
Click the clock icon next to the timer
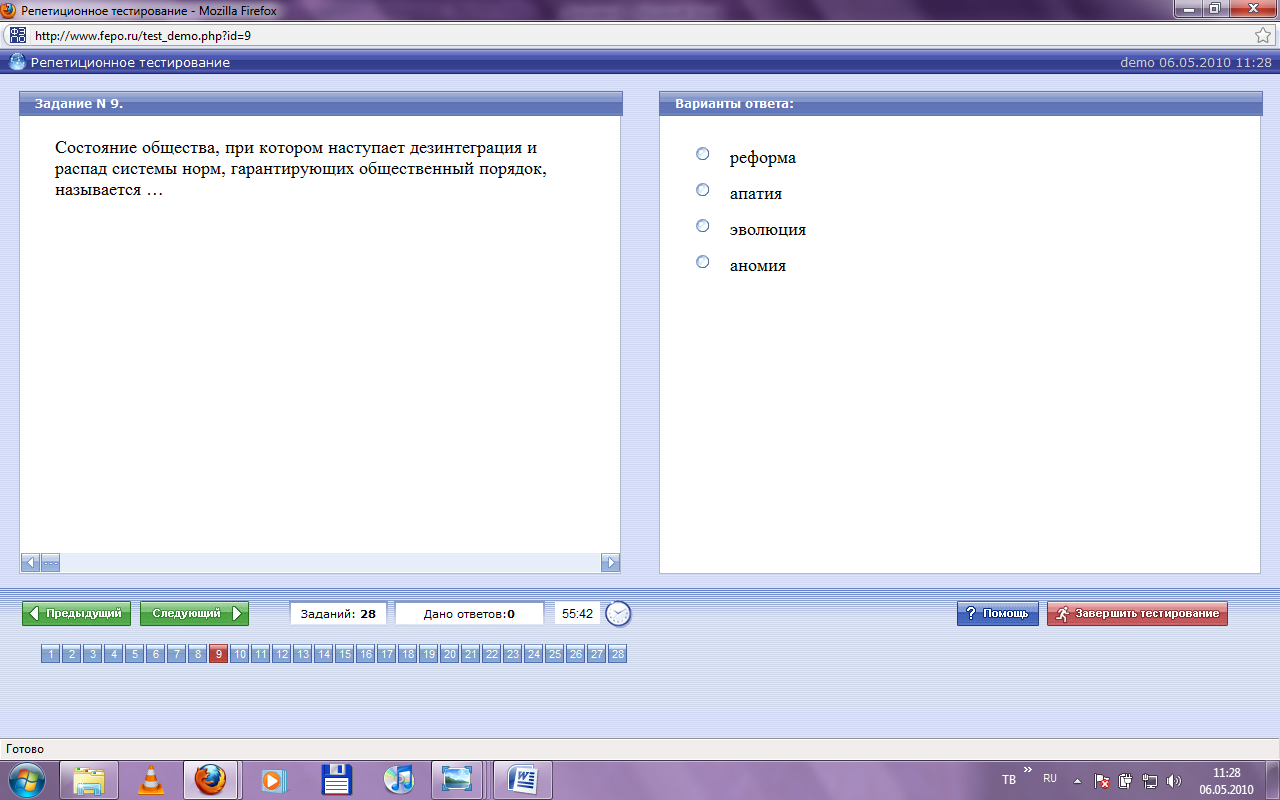pos(619,614)
